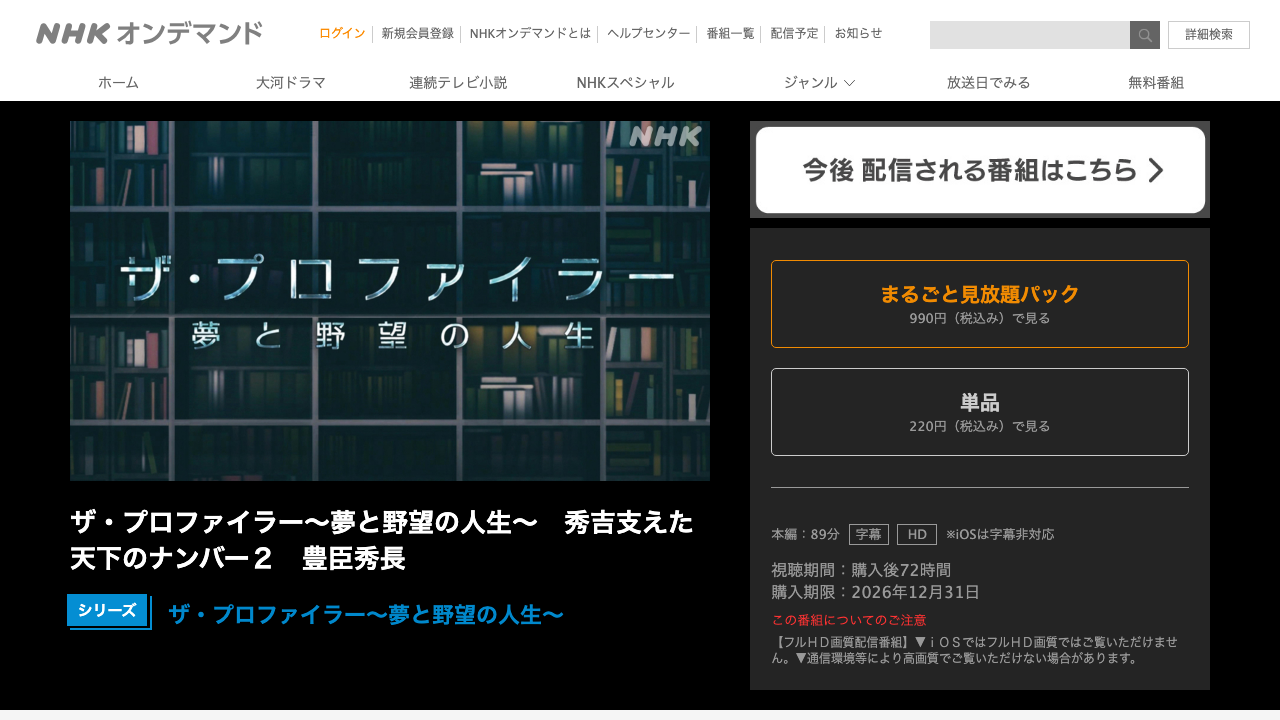This screenshot has width=1280, height=720.
Task: Open 配信予定 schedule link
Action: coord(794,33)
